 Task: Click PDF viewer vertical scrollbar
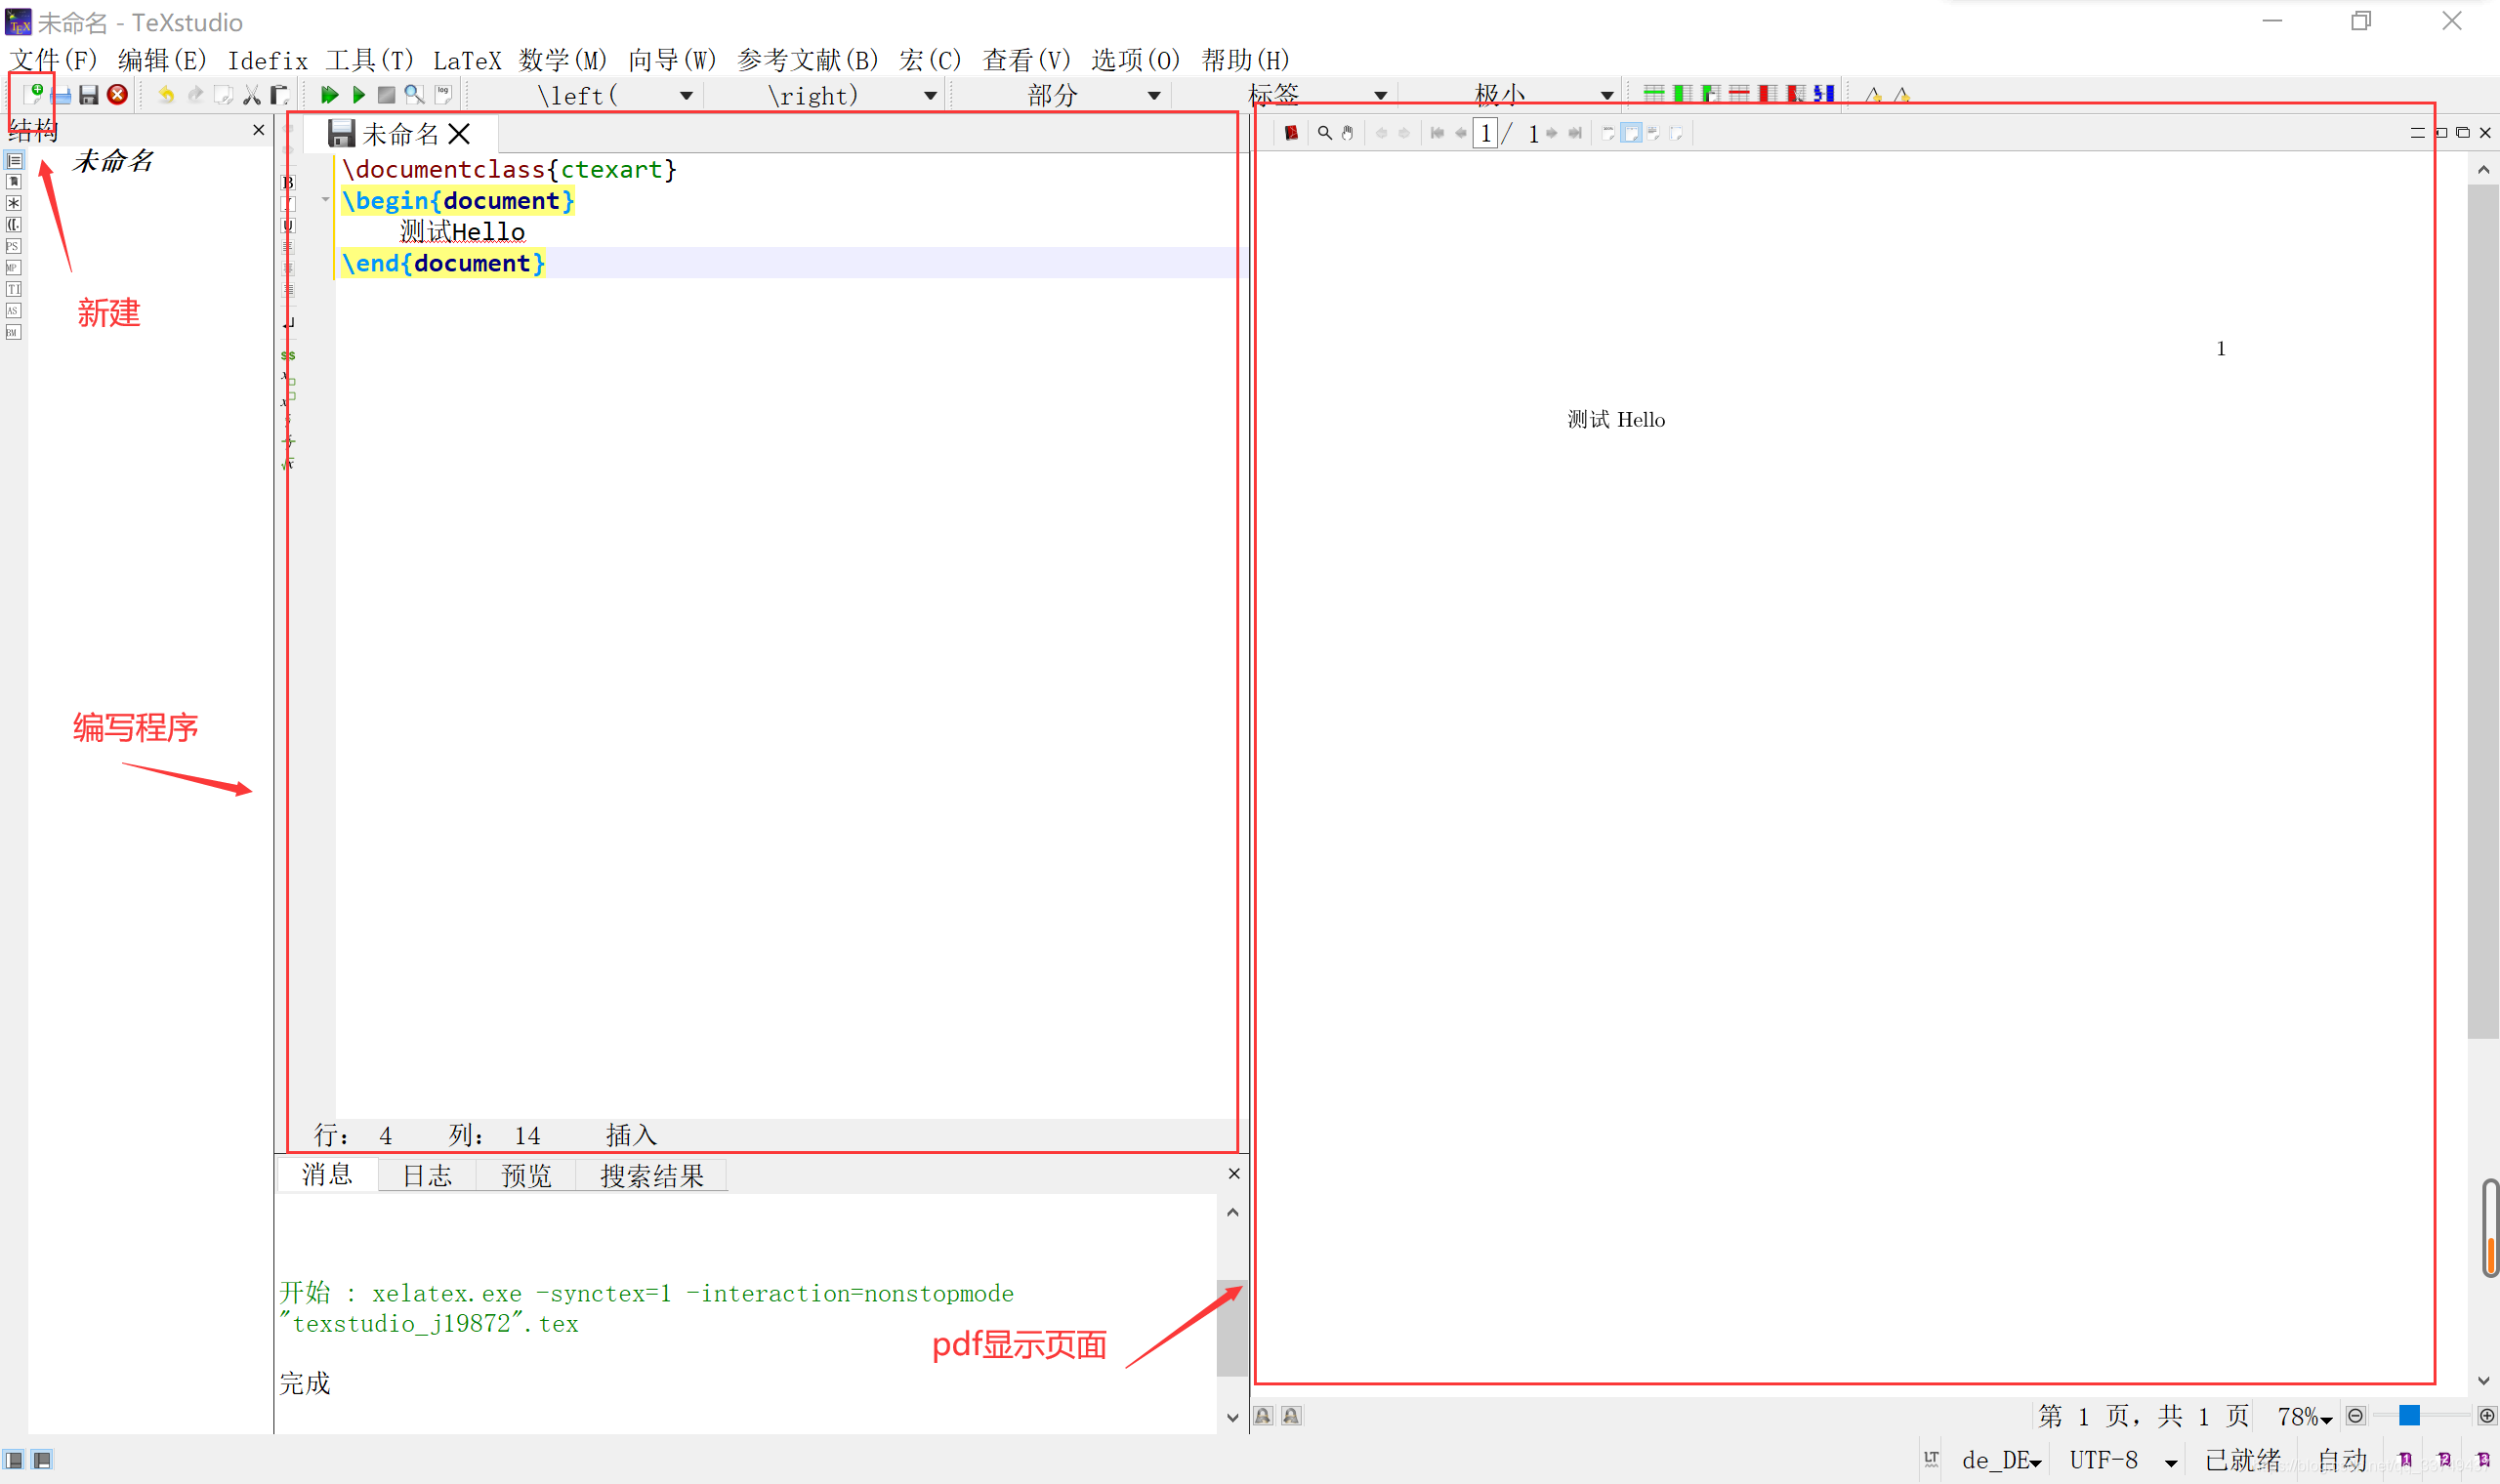click(x=2483, y=610)
